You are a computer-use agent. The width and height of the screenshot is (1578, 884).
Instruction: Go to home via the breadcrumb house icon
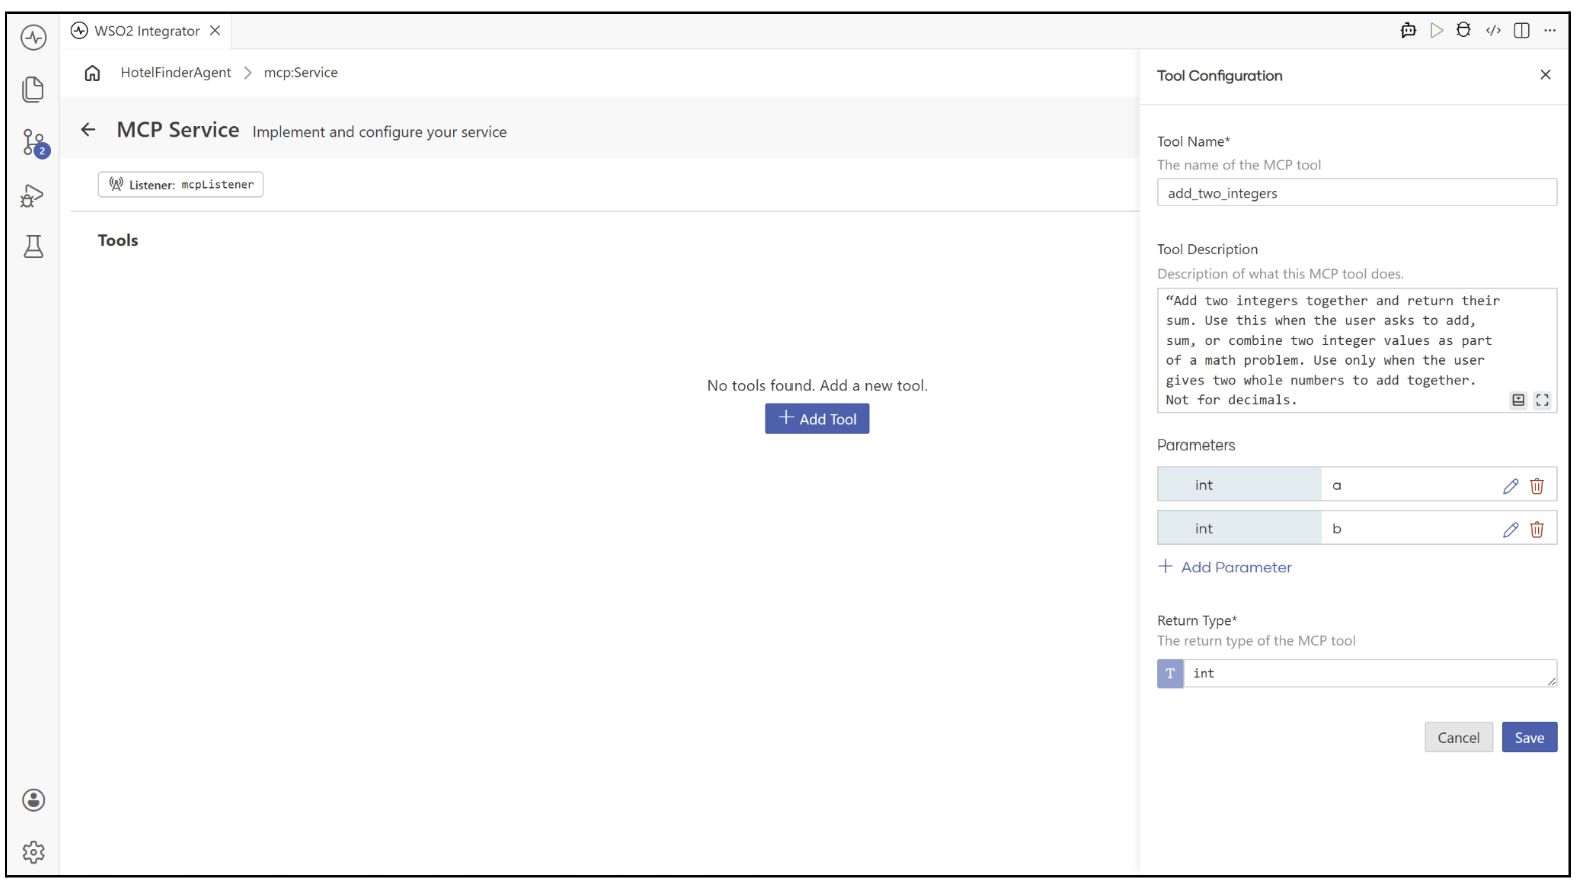pyautogui.click(x=92, y=73)
